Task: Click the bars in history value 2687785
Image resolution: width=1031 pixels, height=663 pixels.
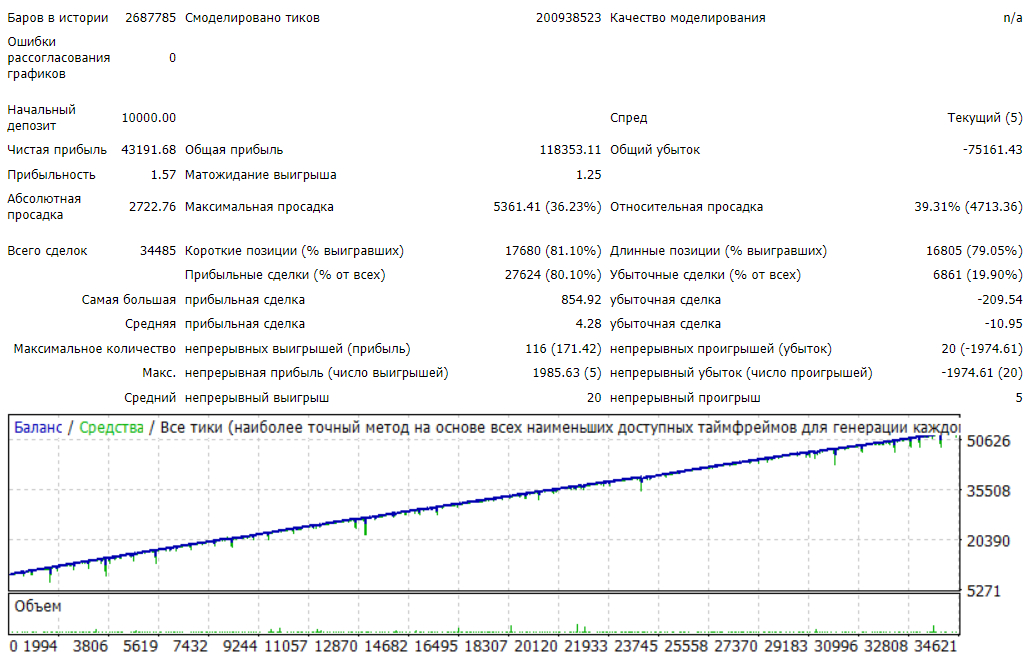Action: (151, 18)
